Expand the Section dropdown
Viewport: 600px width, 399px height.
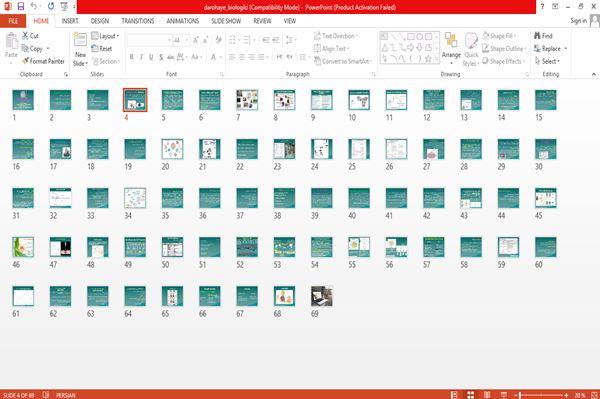[x=106, y=61]
